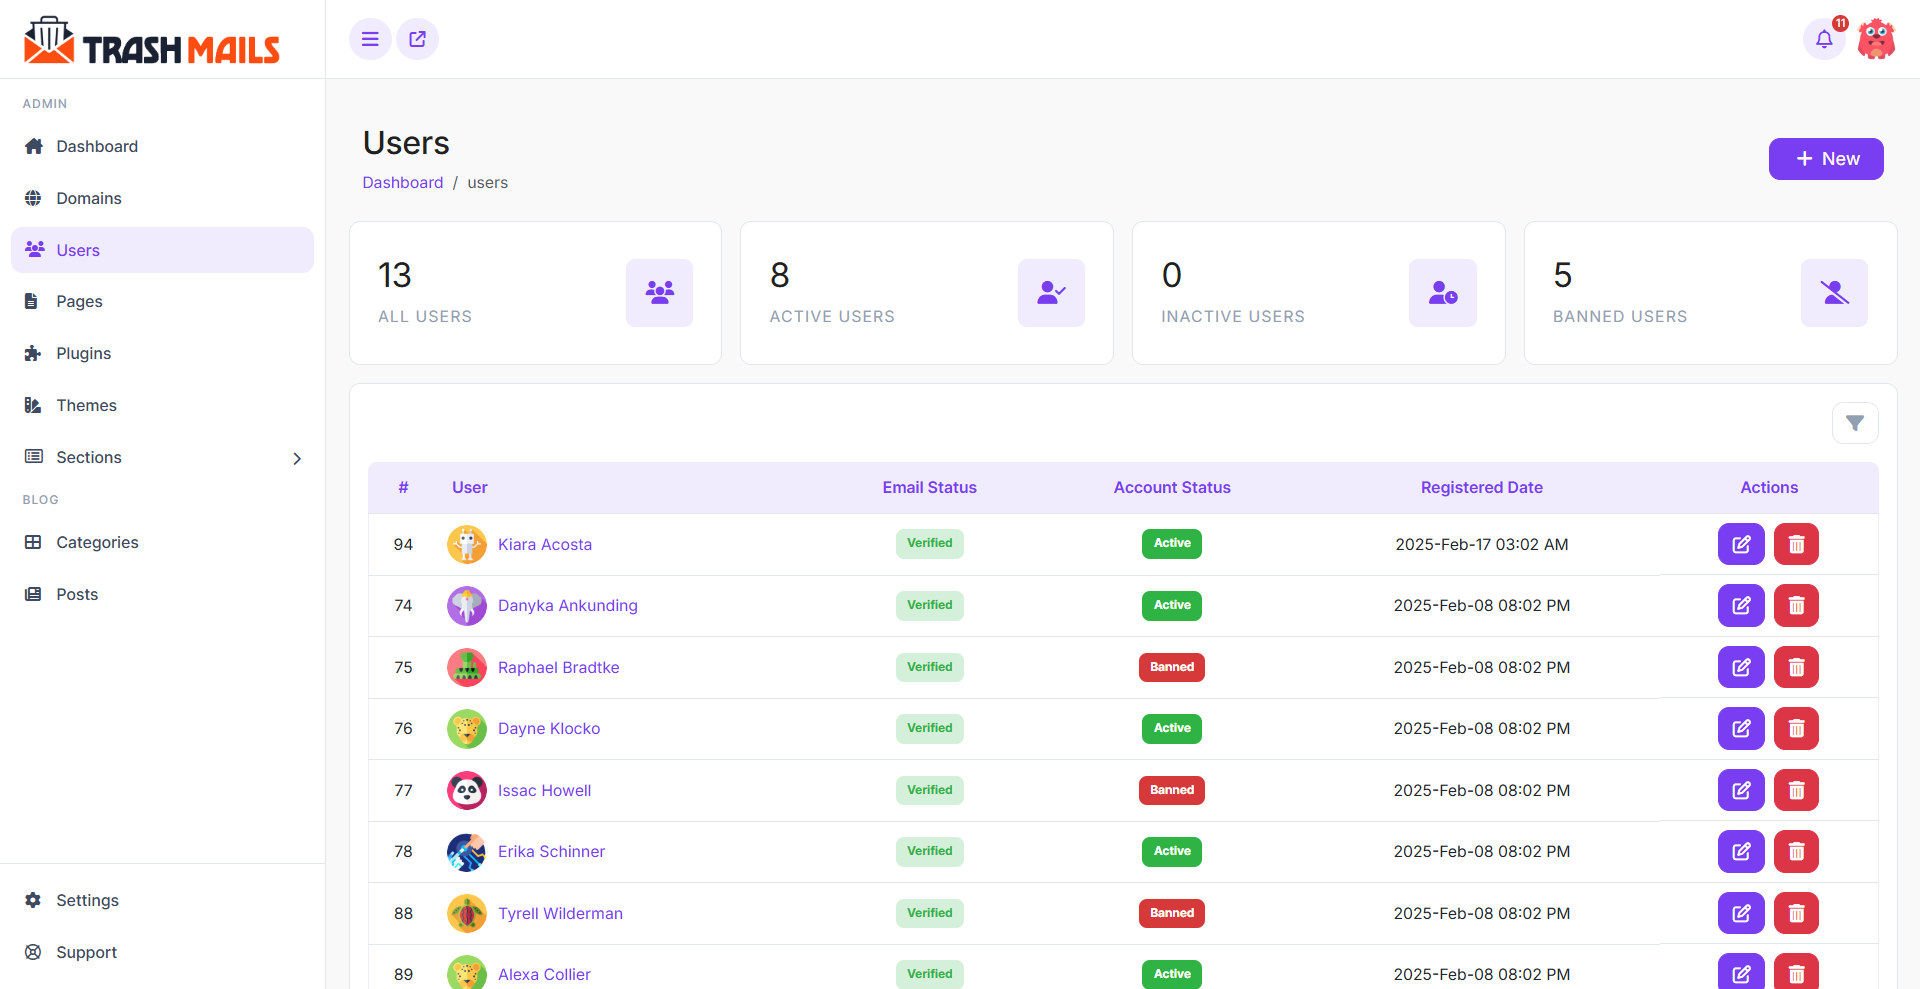The image size is (1920, 989).
Task: Sort table by Email Status column
Action: (929, 487)
